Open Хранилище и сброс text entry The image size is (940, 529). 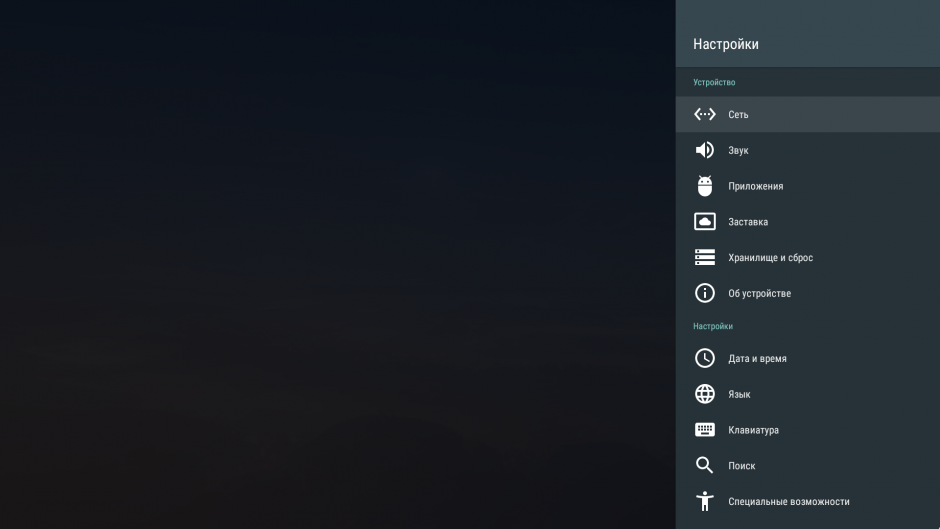[770, 258]
